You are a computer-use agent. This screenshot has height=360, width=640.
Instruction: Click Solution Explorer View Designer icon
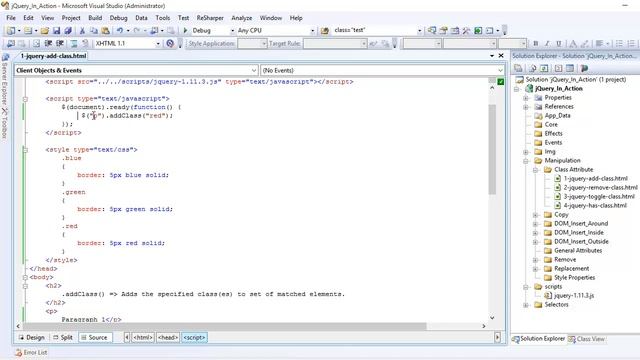[570, 69]
